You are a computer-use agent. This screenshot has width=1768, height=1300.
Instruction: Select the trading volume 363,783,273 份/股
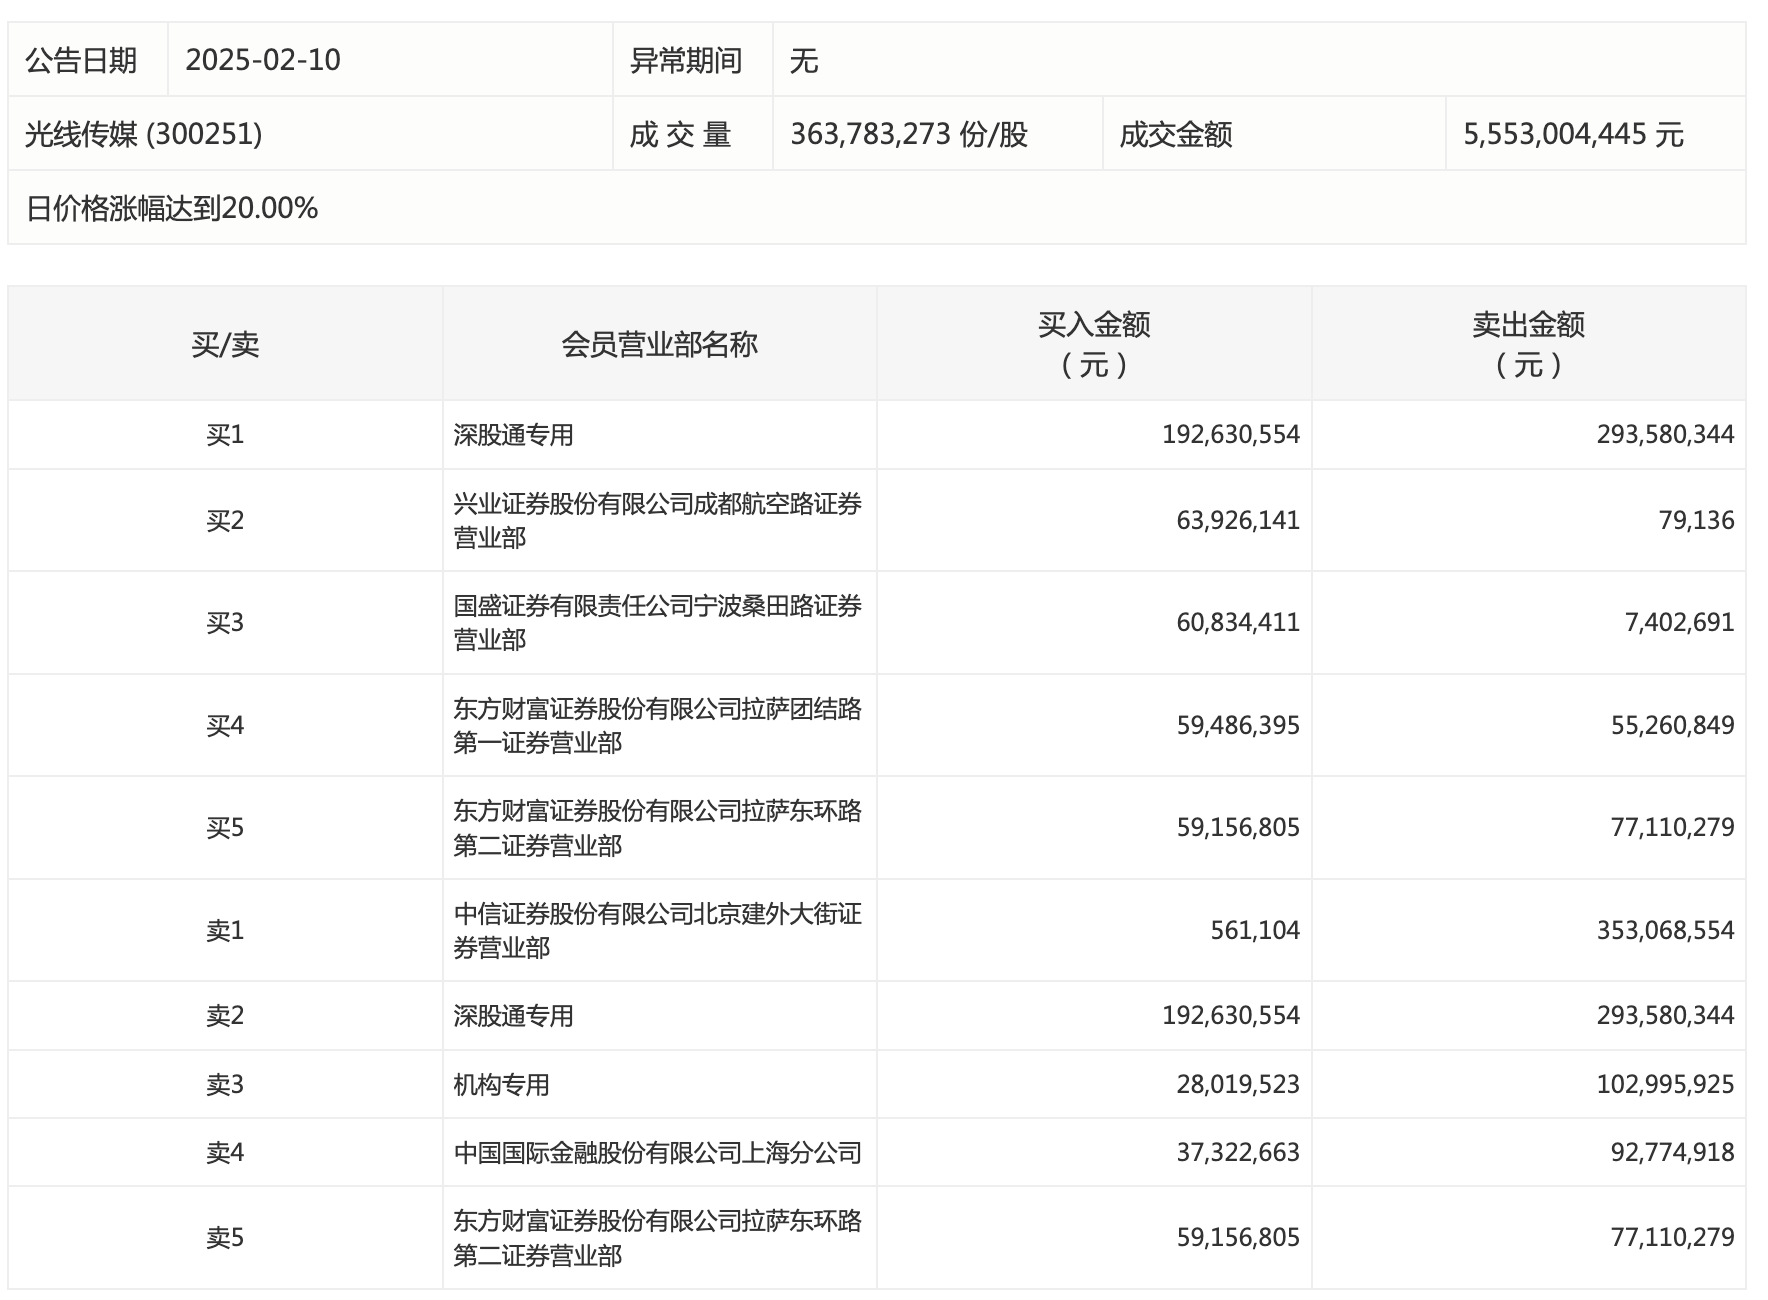[x=908, y=134]
